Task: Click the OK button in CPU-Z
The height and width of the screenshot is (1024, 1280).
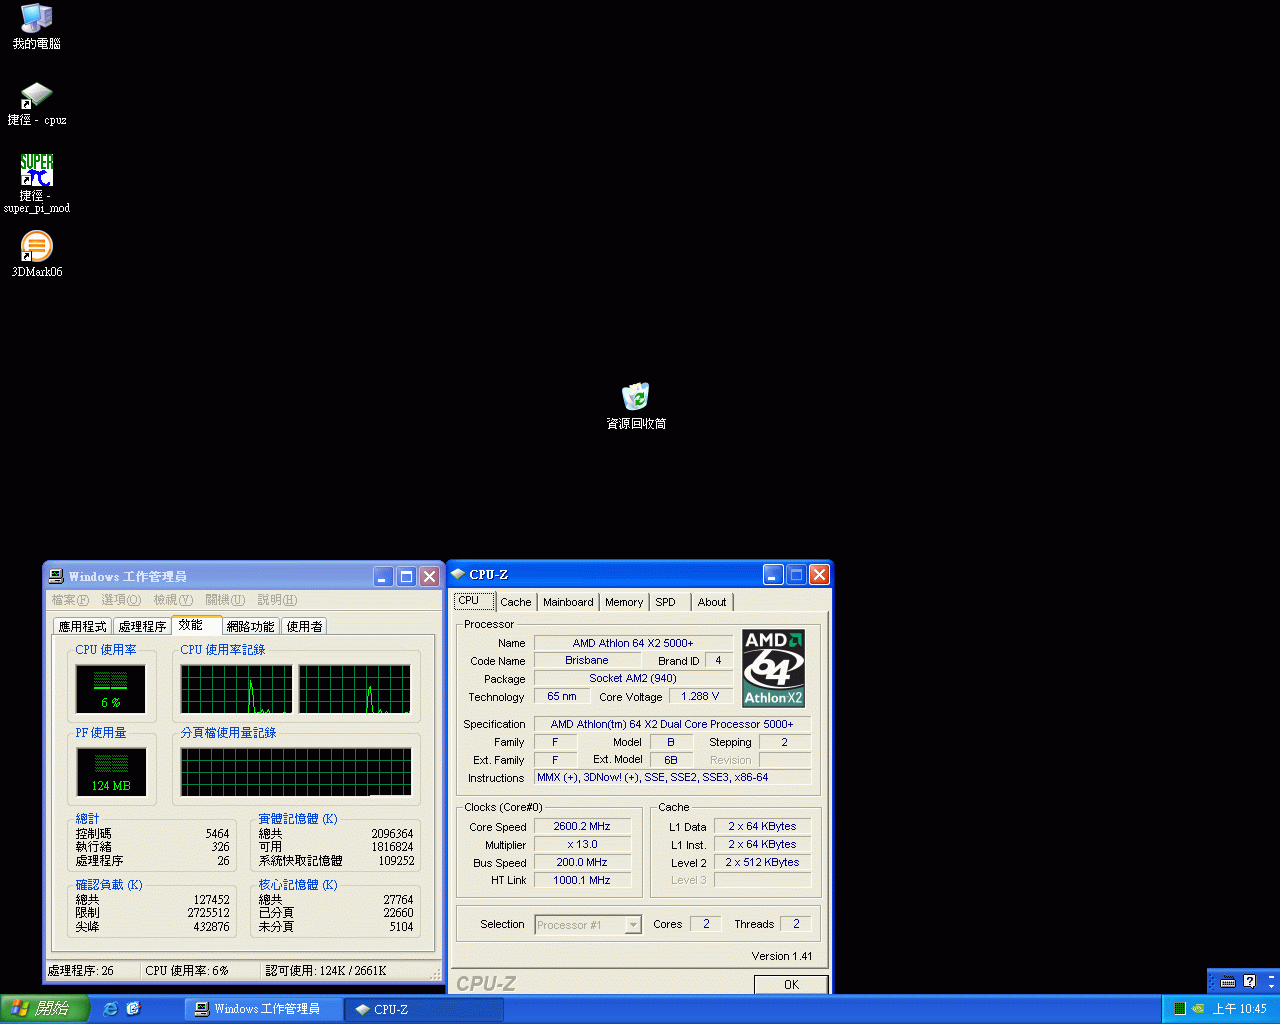Action: coord(791,985)
